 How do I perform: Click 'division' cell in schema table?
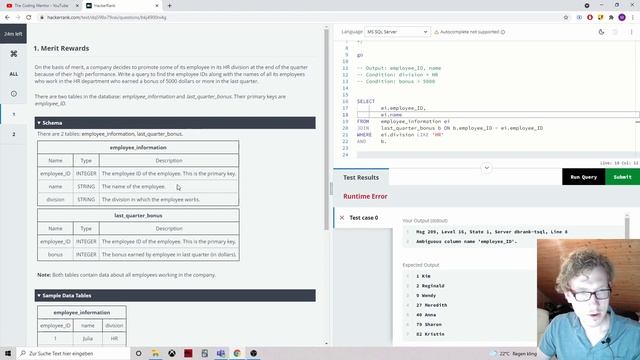click(56, 200)
